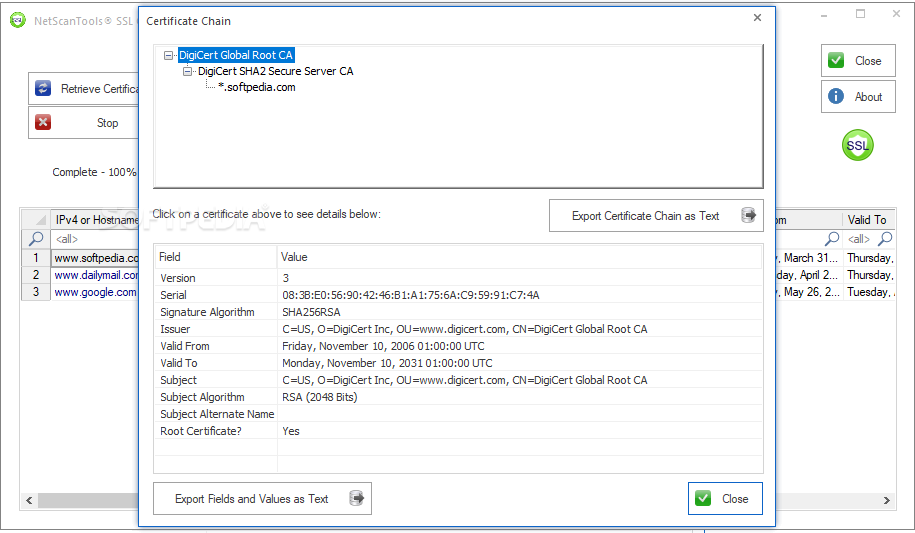
Task: Collapse the DigiCert SHA2 Secure Server CA node
Action: click(x=187, y=71)
